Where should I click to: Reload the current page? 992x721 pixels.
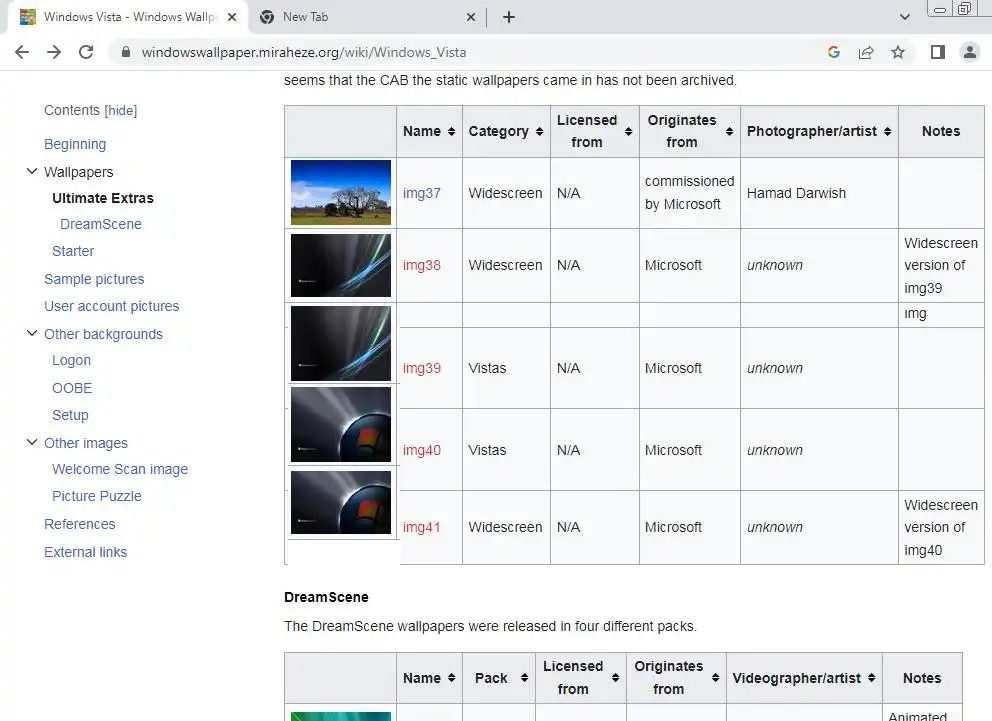87,52
